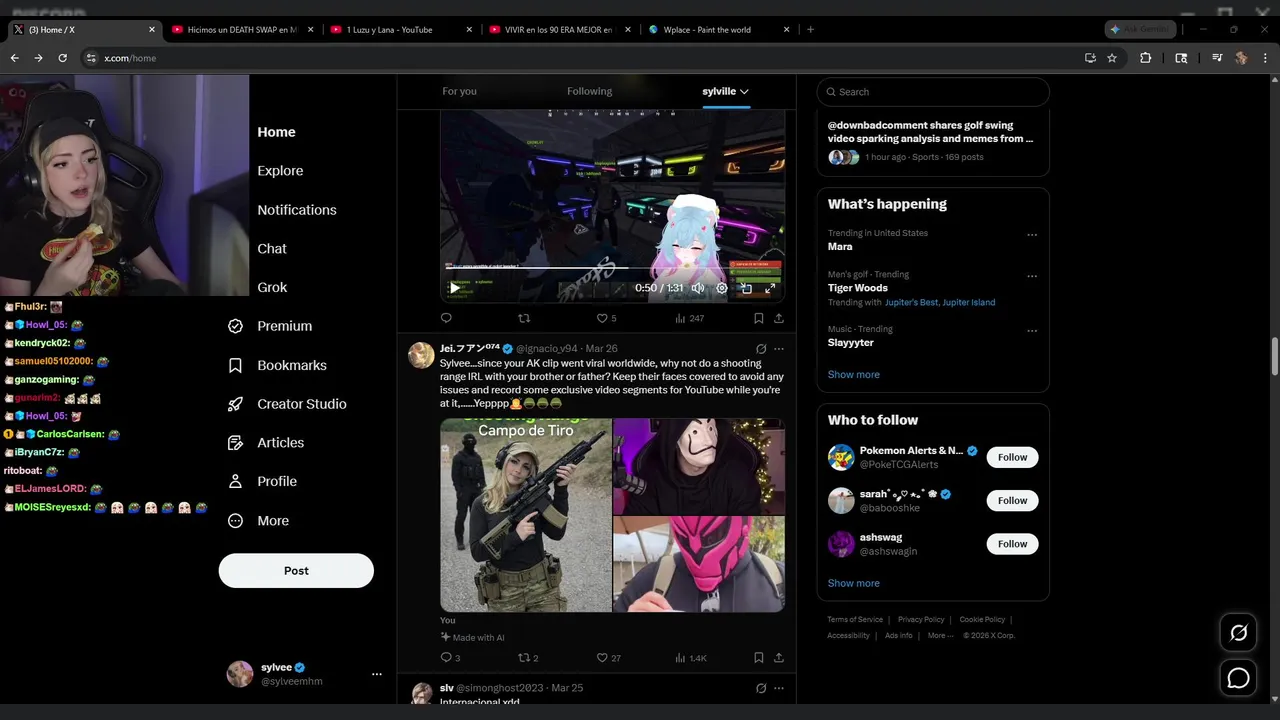This screenshot has height=720, width=1280.
Task: Bookmark this page with star icon
Action: [1112, 58]
